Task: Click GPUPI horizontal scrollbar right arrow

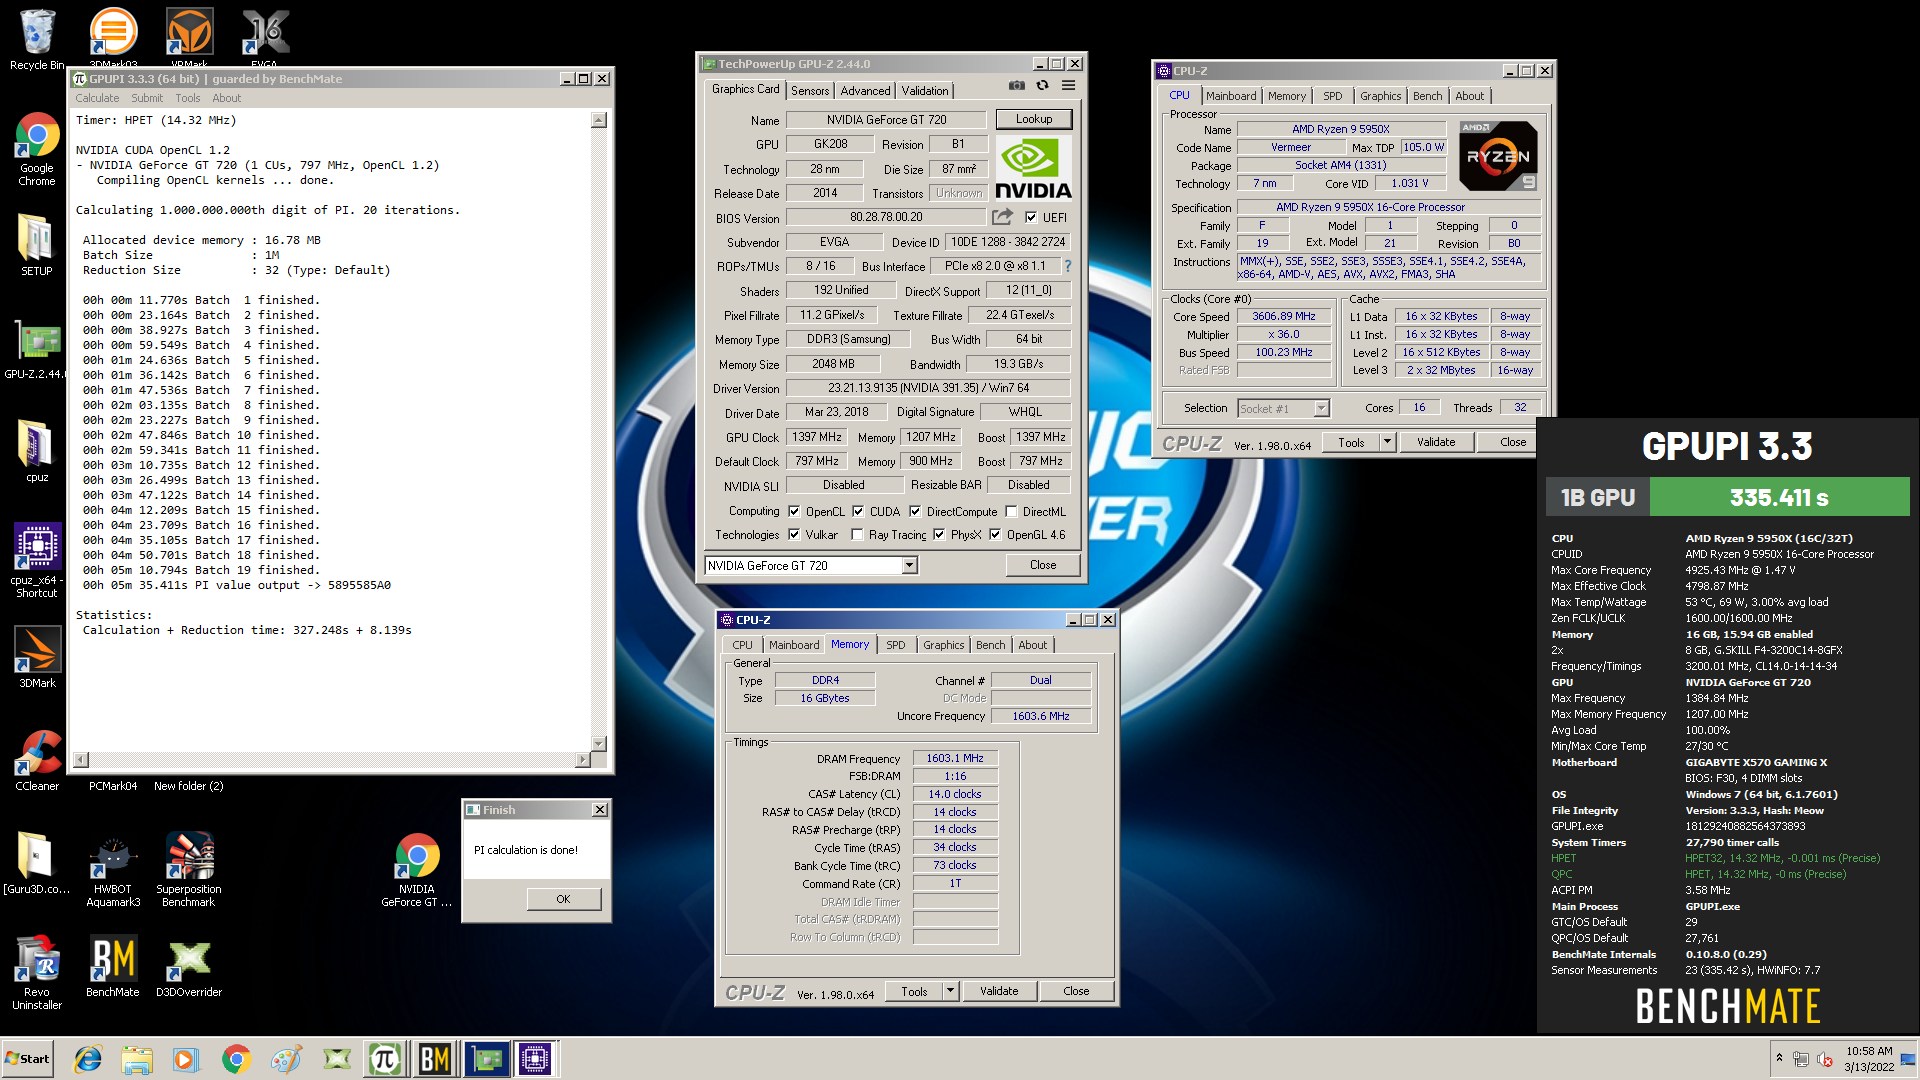Action: [583, 760]
